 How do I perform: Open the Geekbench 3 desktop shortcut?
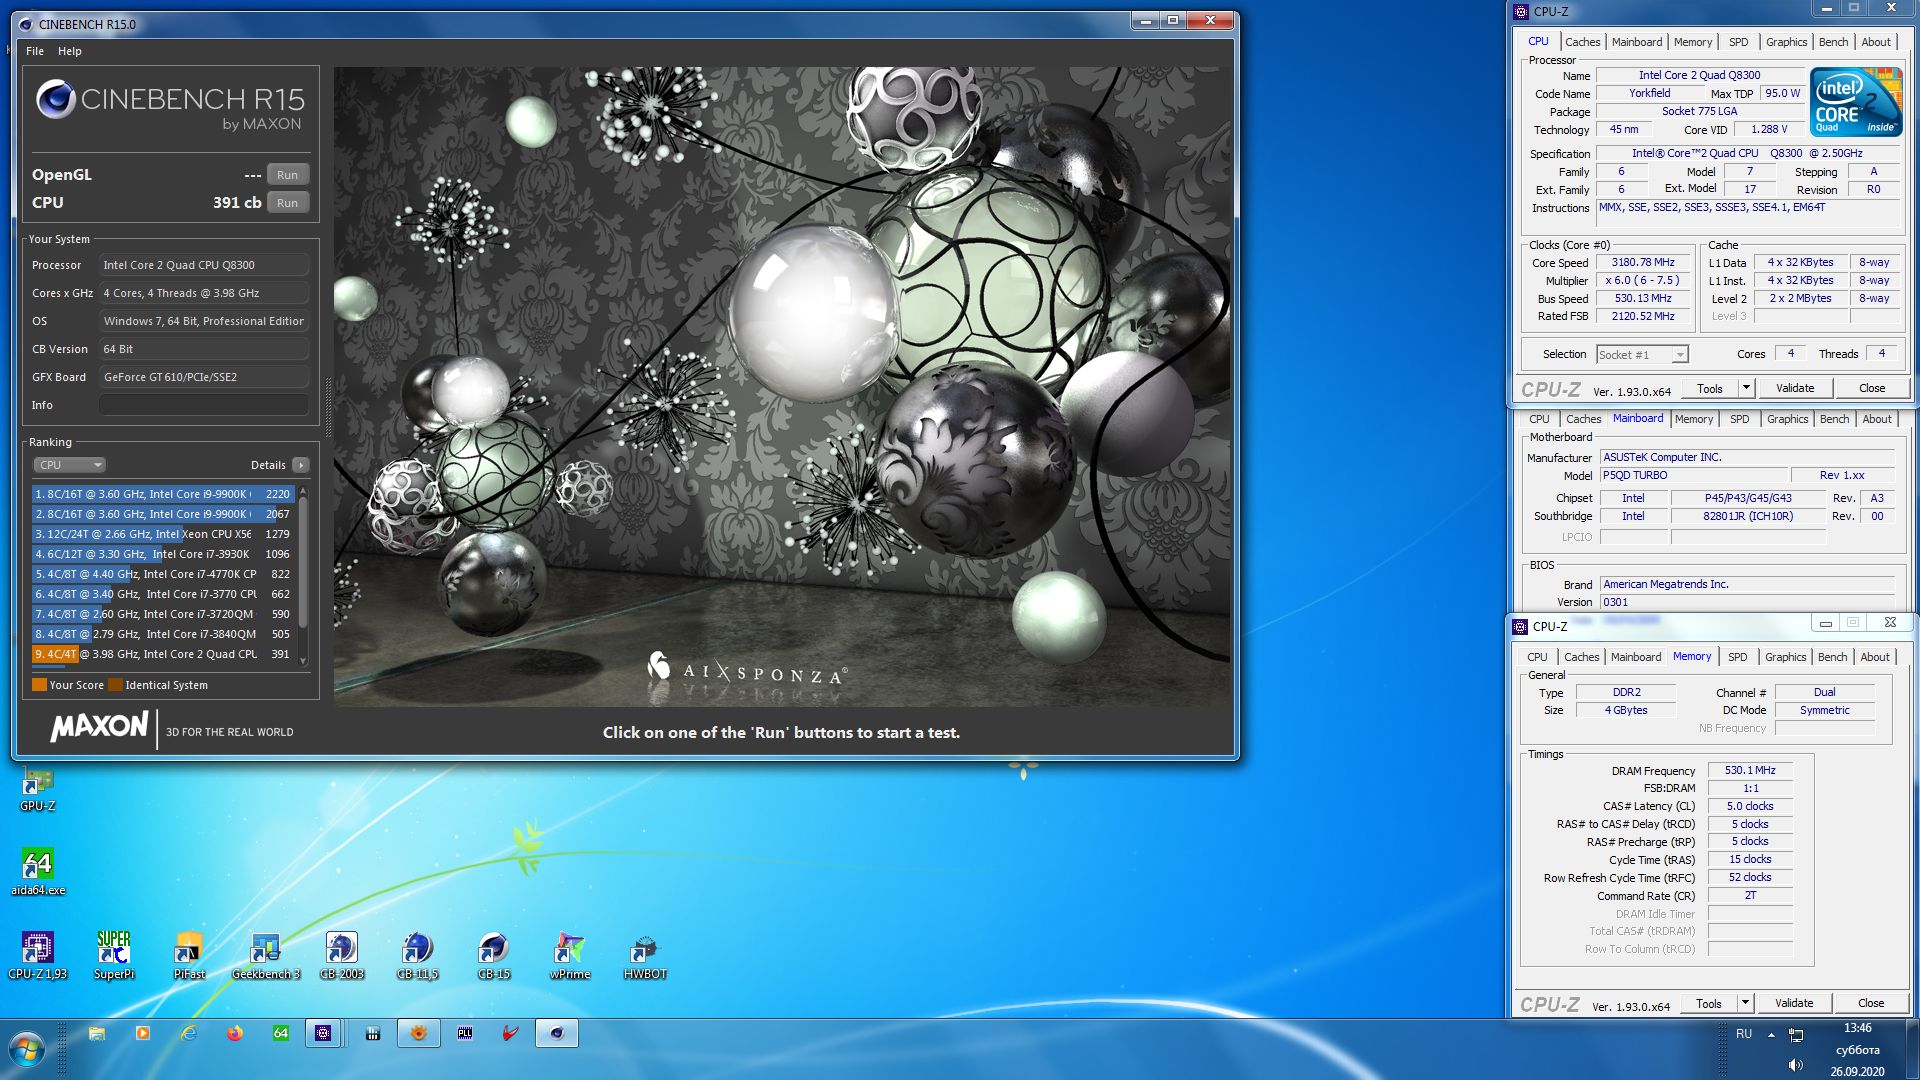pyautogui.click(x=266, y=955)
